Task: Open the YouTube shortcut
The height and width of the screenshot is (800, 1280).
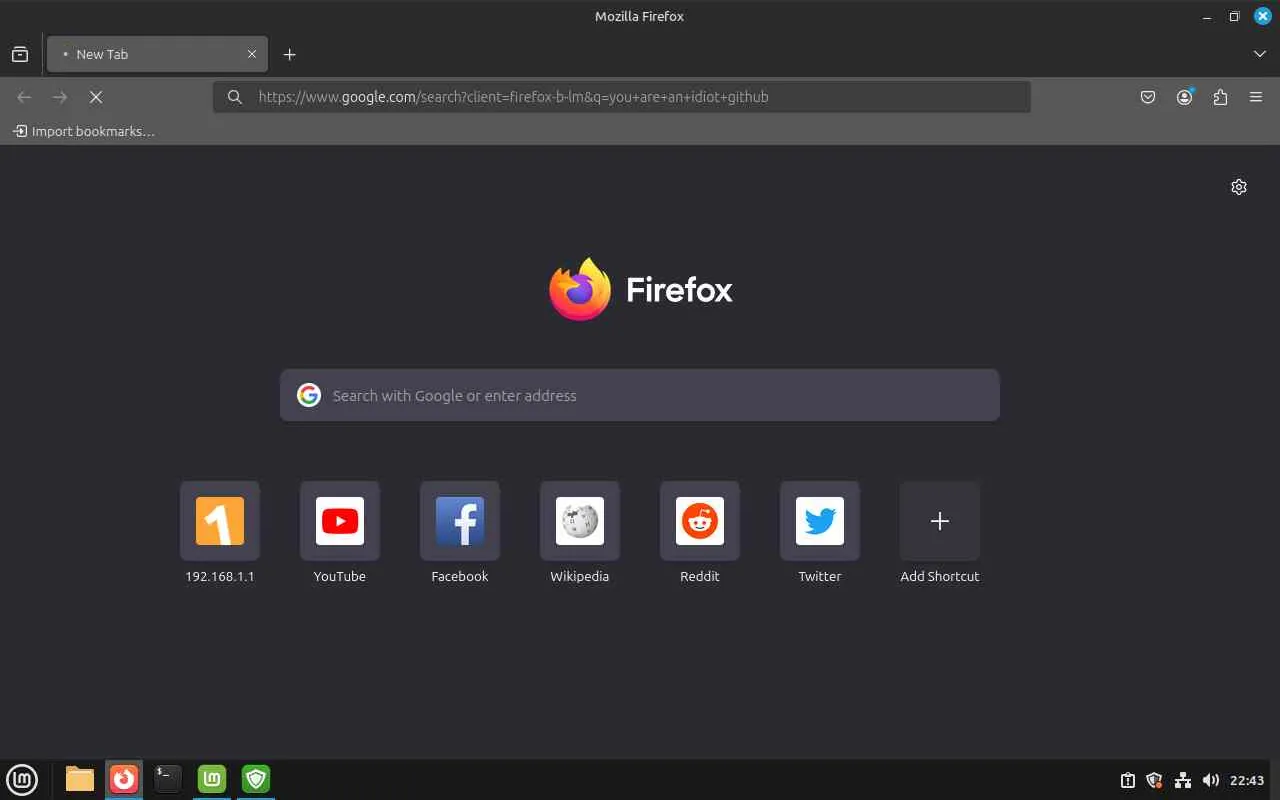Action: coord(340,532)
